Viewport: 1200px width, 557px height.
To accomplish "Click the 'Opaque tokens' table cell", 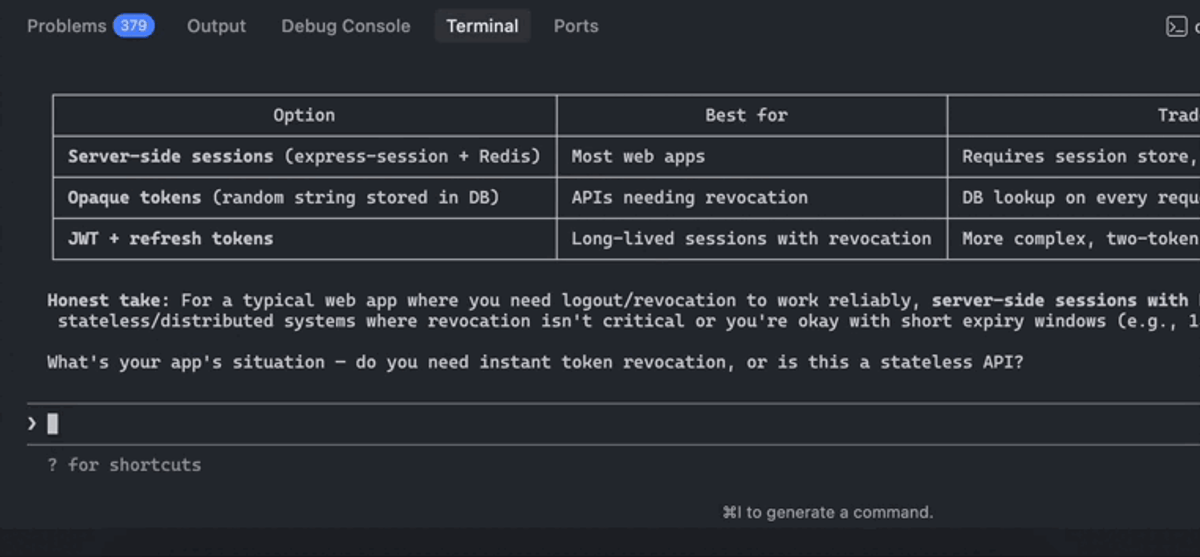I will (x=304, y=197).
